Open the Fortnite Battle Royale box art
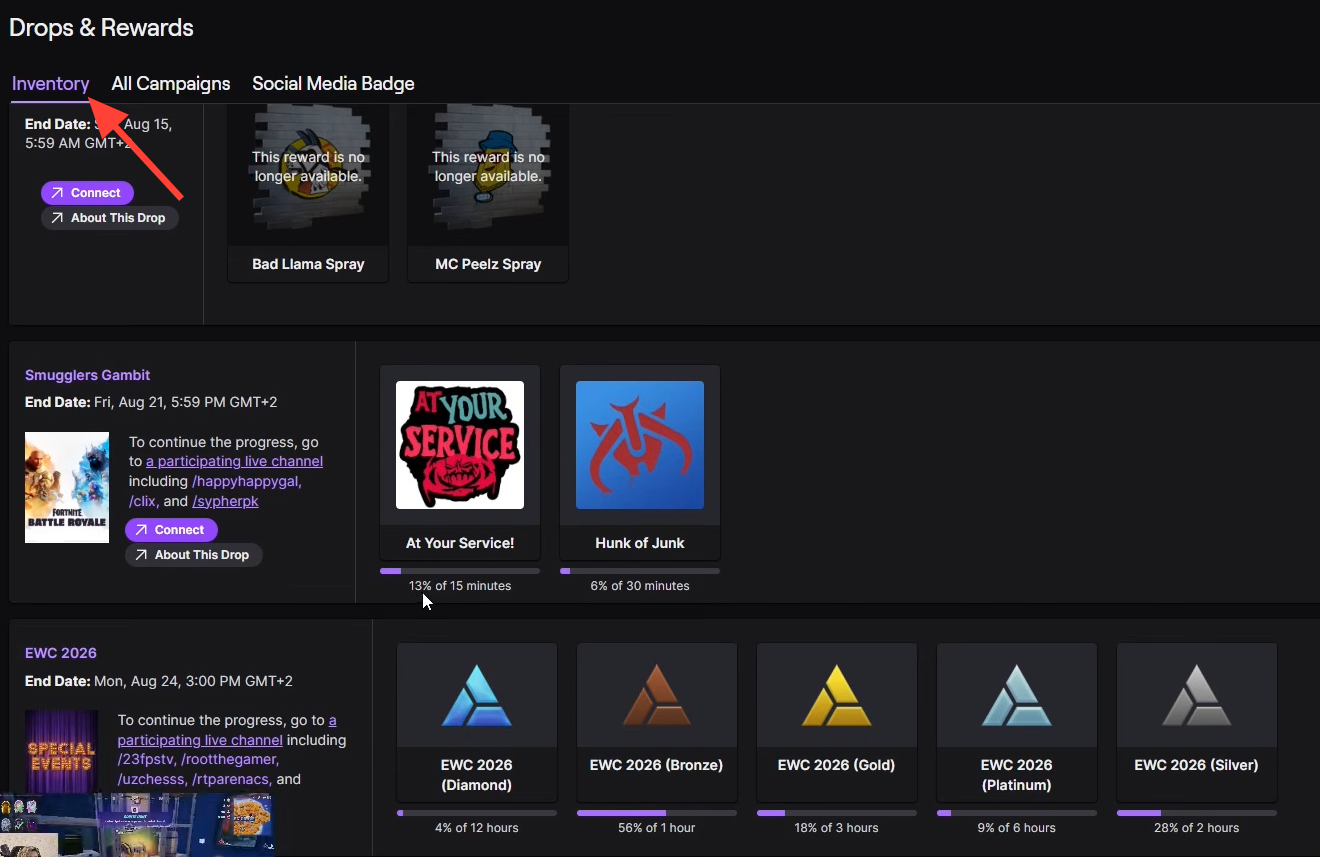This screenshot has height=857, width=1320. [67, 487]
